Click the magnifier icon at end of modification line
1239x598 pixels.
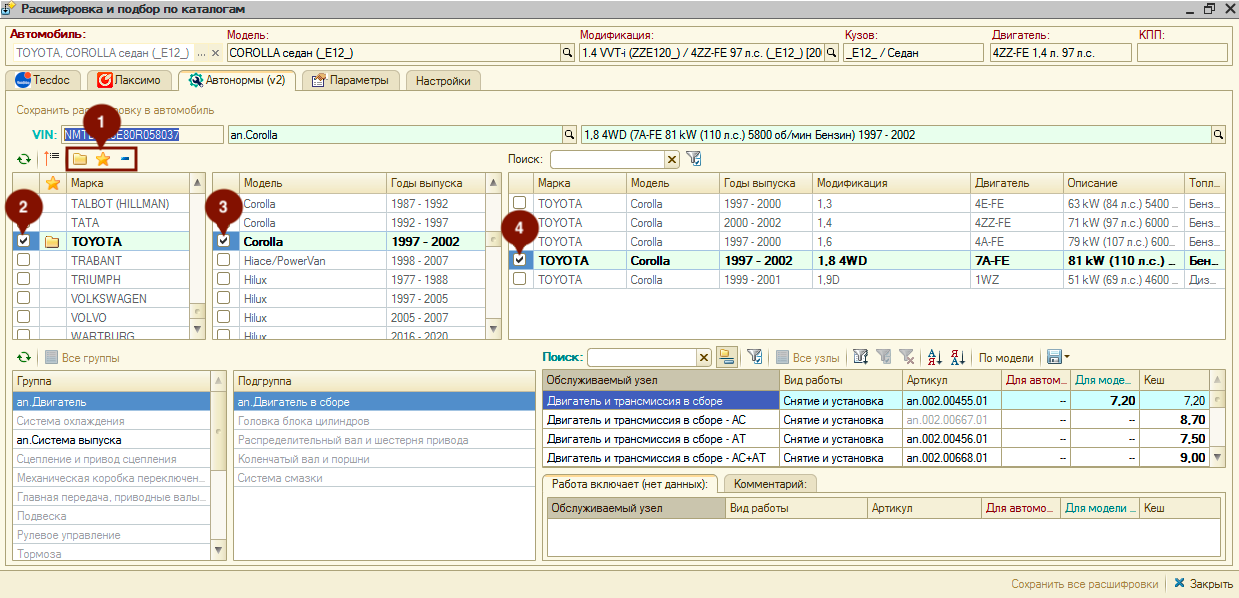1219,134
